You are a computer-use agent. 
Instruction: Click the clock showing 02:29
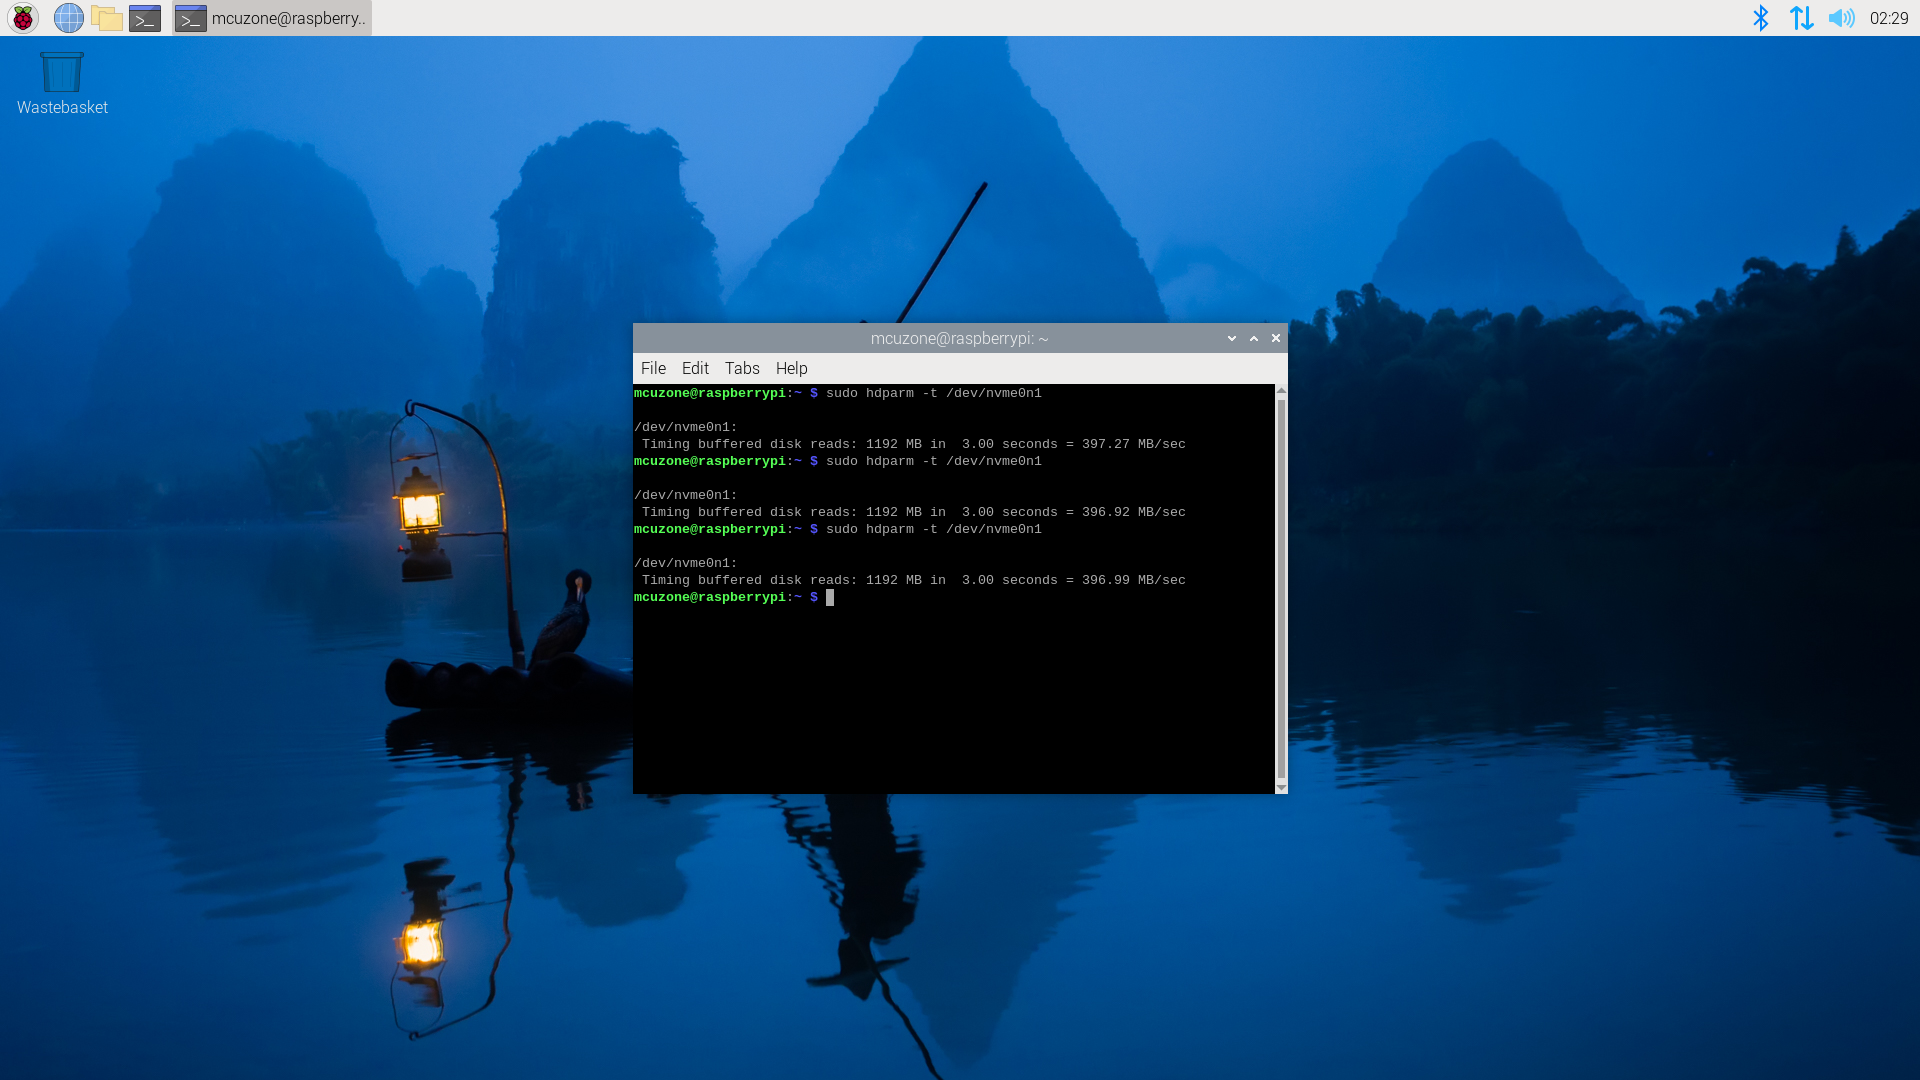1888,18
